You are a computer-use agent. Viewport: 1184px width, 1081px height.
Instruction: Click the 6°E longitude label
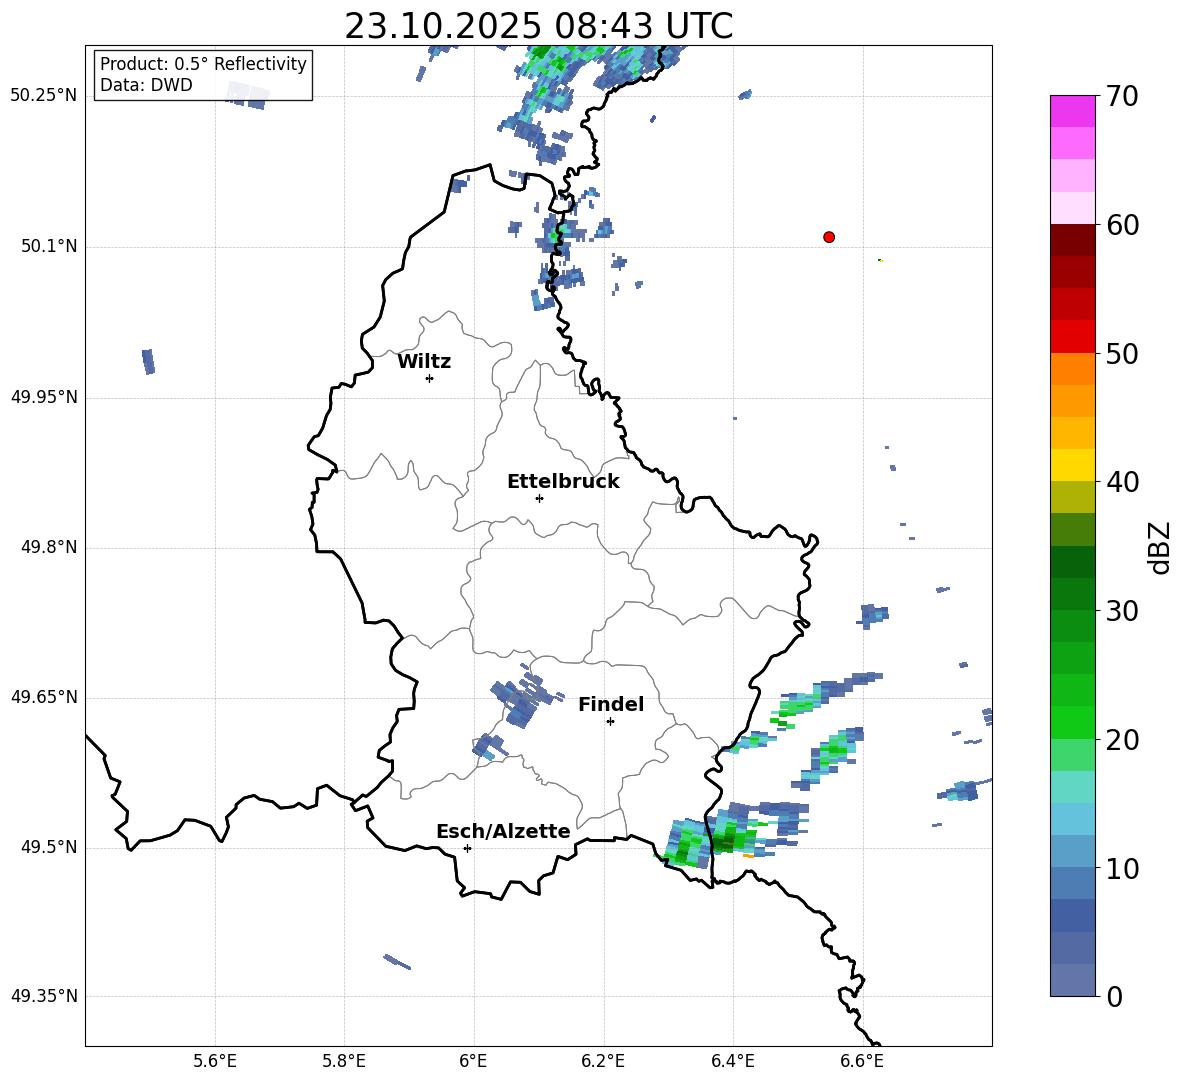473,1061
